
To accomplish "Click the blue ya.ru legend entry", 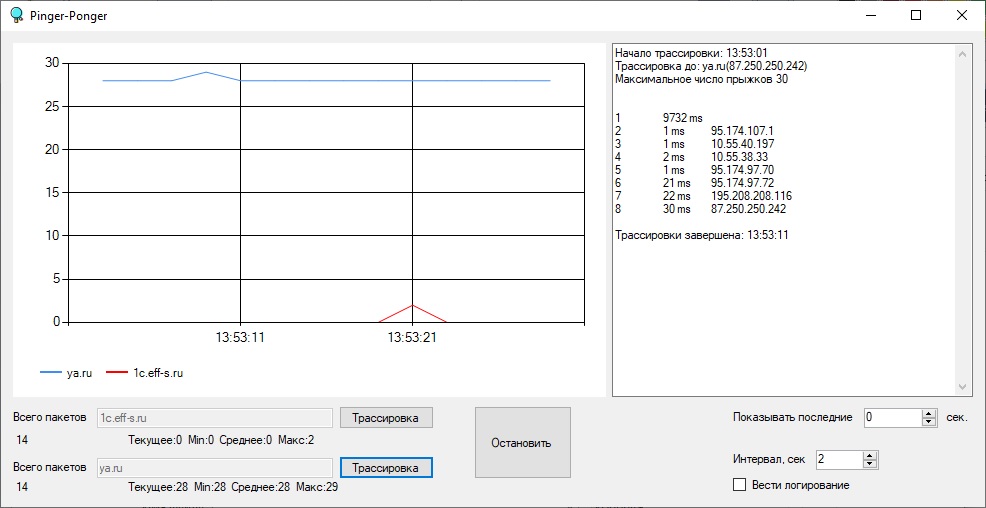I will 66,373.
